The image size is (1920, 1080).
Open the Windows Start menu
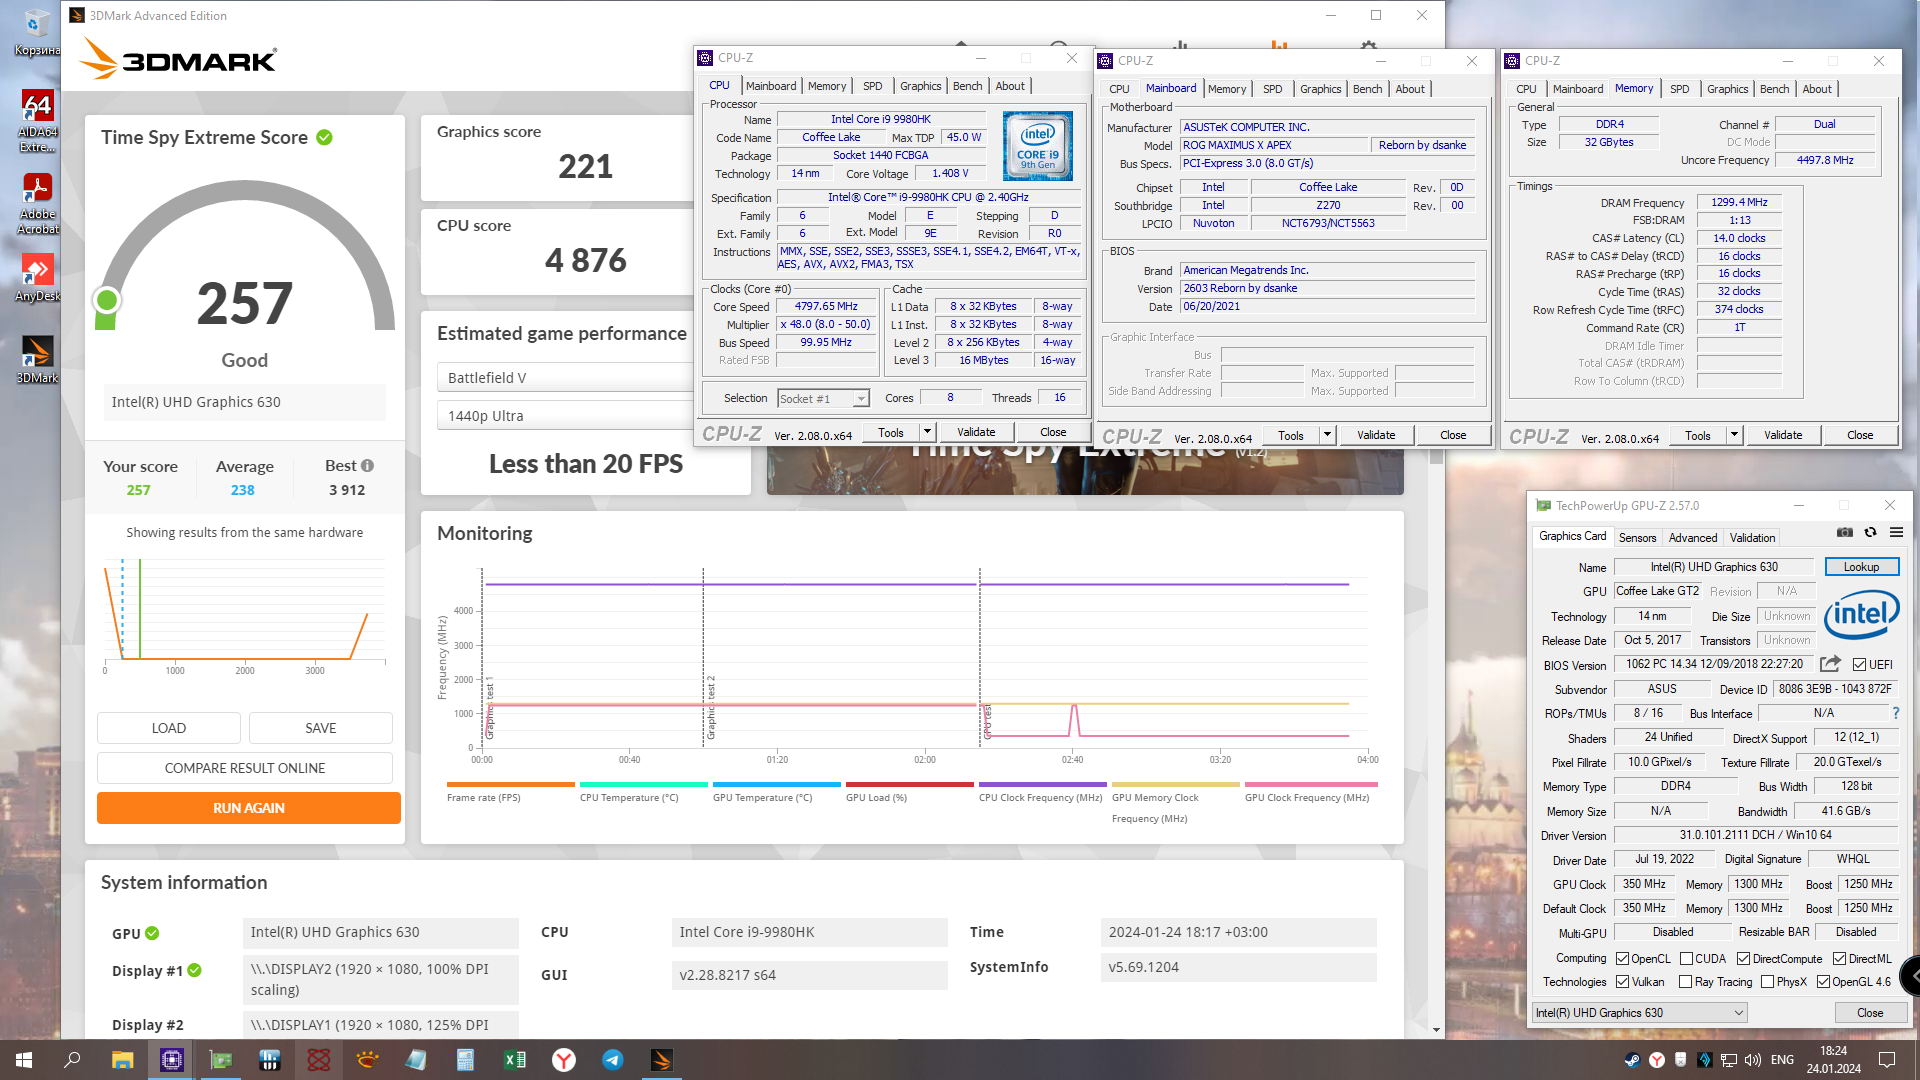point(24,1060)
